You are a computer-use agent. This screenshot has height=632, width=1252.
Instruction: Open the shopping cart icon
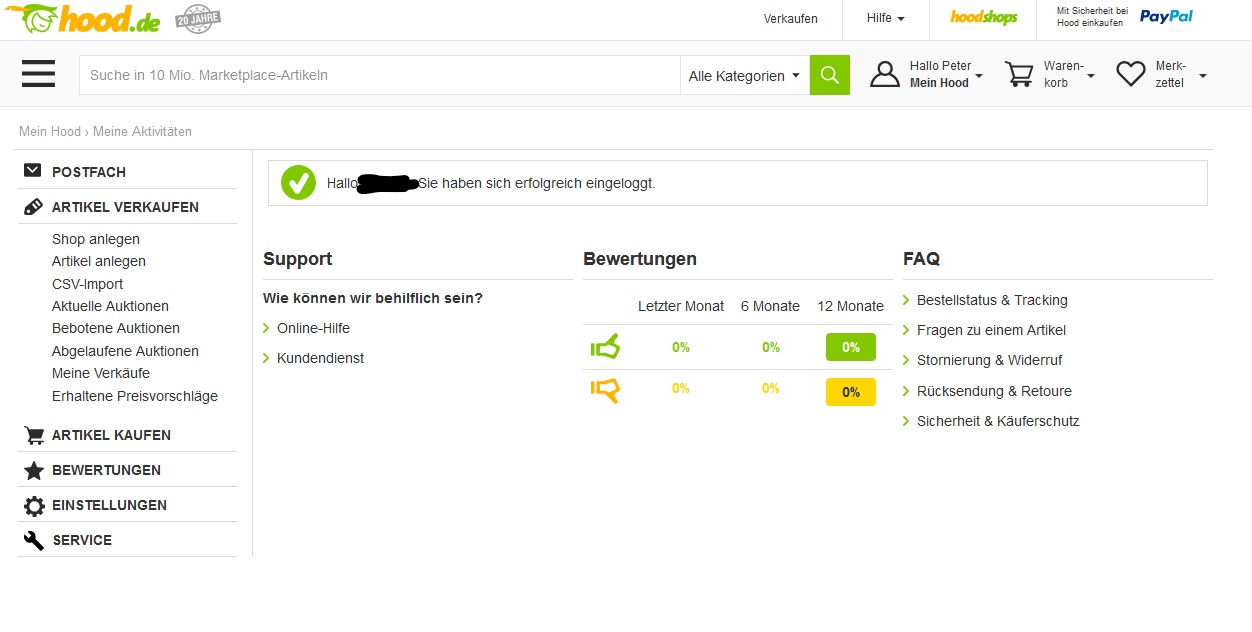(1019, 75)
